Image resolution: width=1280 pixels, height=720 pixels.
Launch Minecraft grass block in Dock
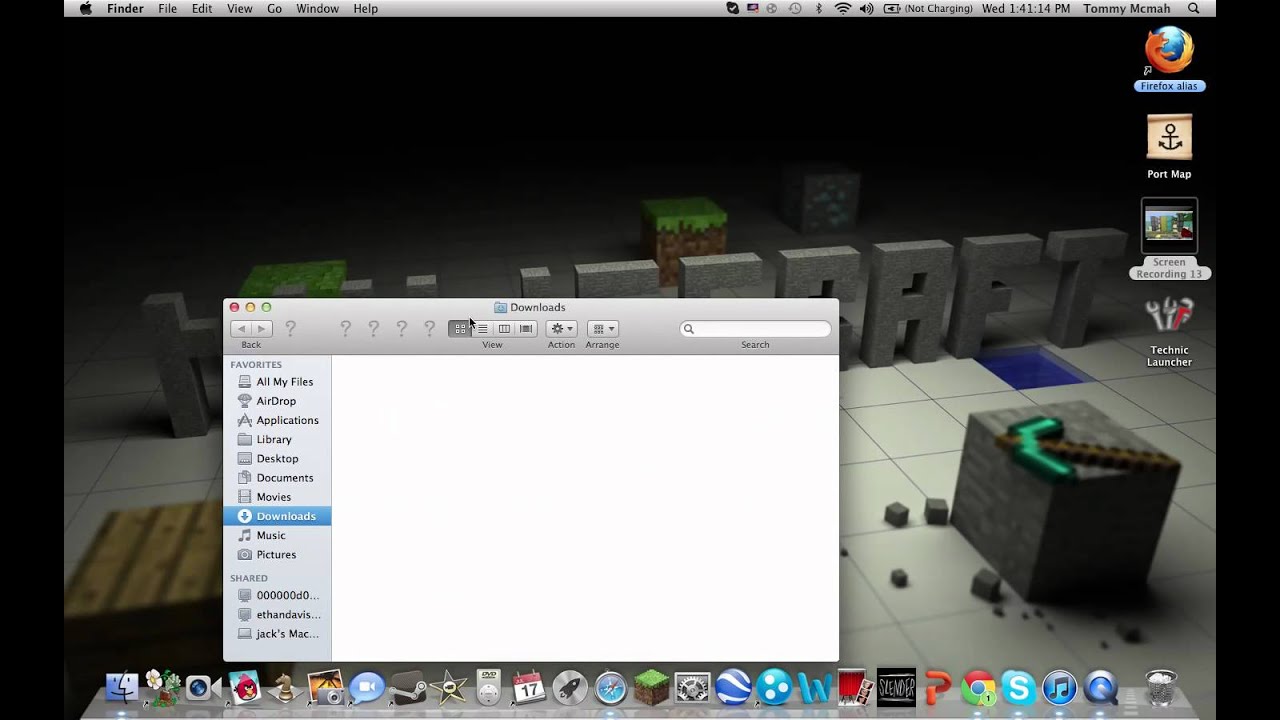pyautogui.click(x=651, y=688)
